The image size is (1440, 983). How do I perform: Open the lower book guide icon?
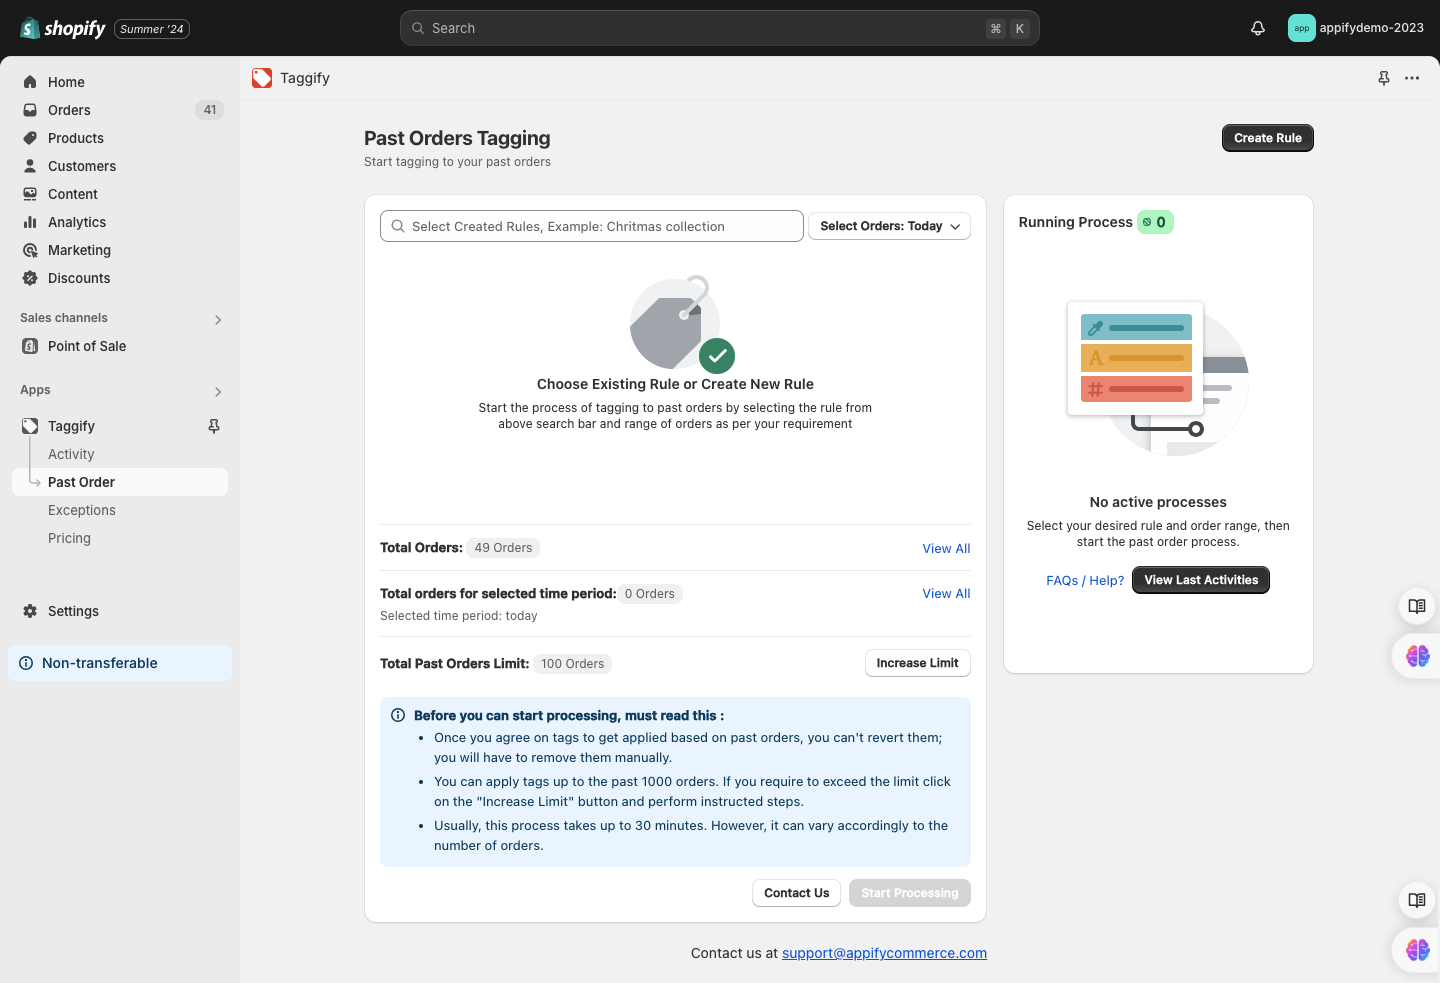tap(1417, 900)
